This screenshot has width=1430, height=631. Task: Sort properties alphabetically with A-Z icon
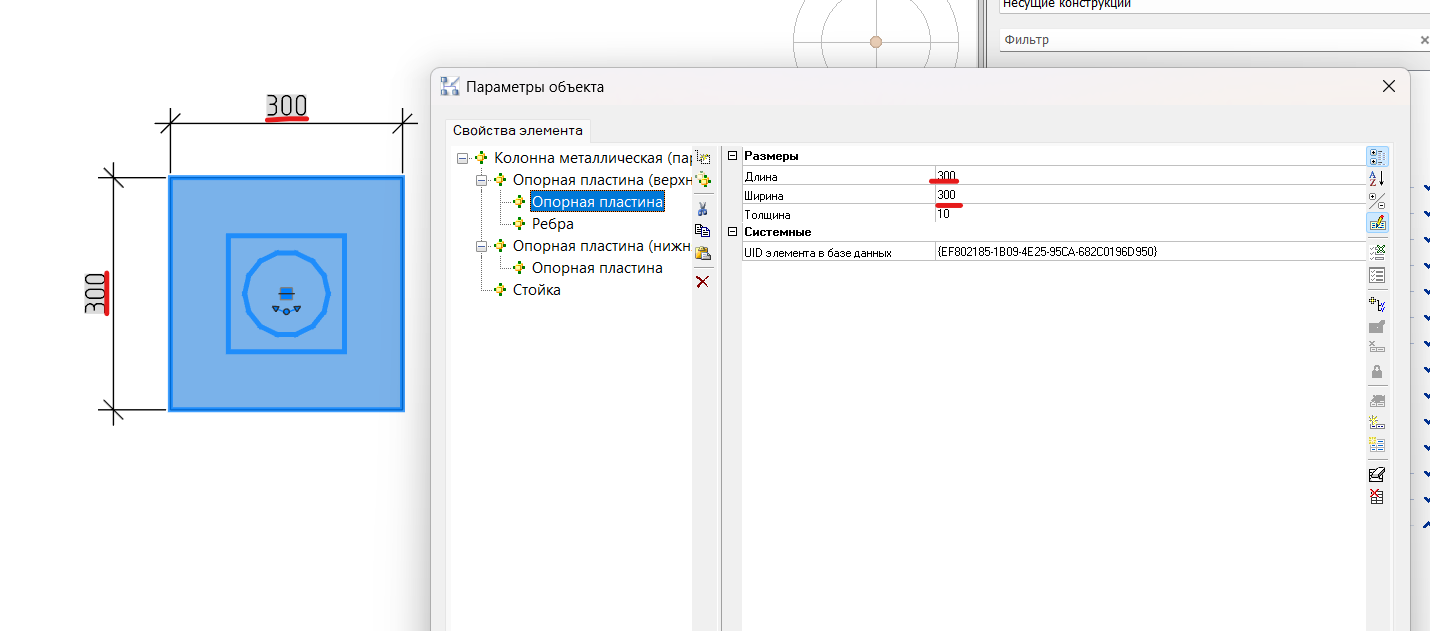pyautogui.click(x=1376, y=178)
